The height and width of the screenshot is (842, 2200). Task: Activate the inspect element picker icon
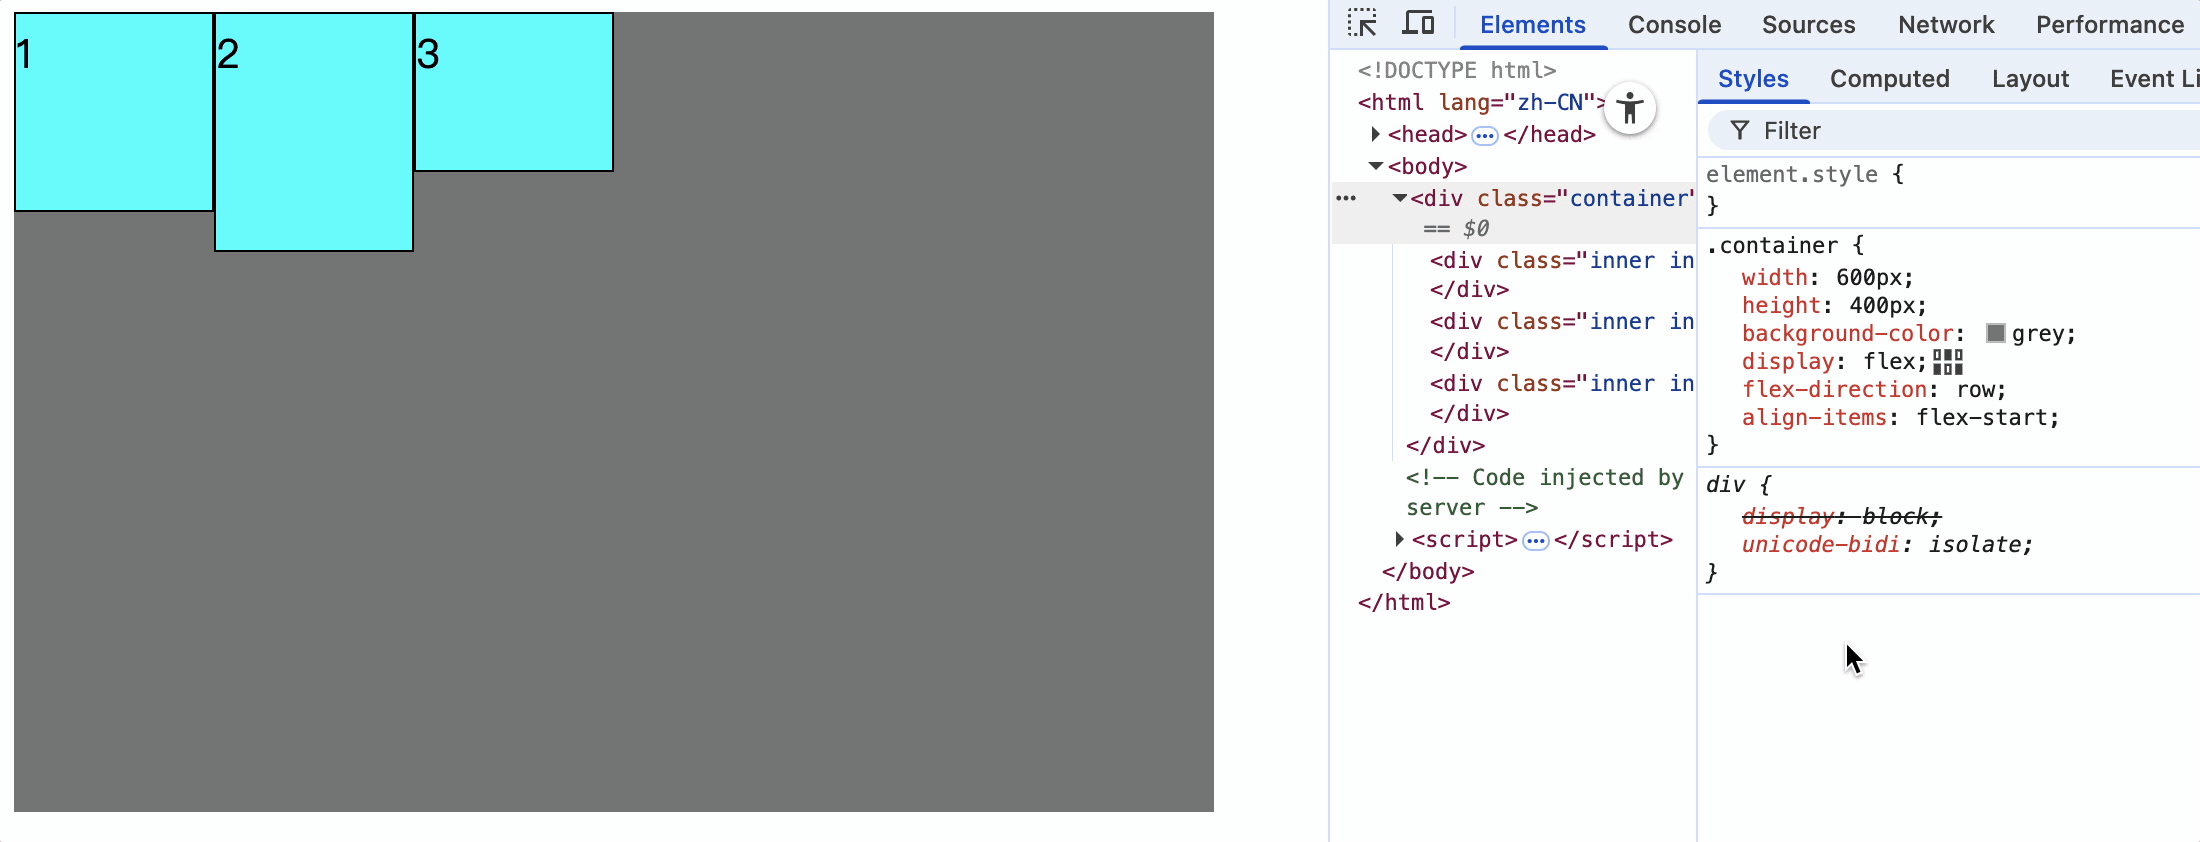click(1362, 23)
